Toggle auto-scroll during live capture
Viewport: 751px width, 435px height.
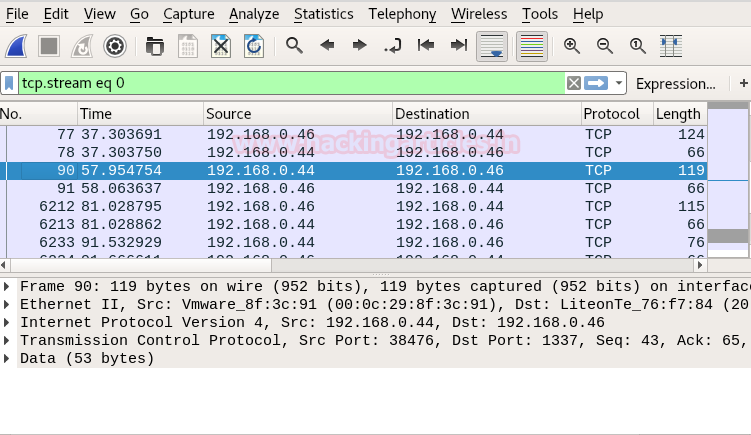point(492,46)
